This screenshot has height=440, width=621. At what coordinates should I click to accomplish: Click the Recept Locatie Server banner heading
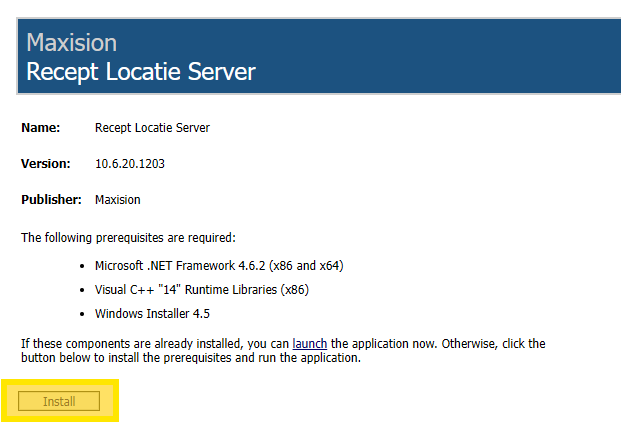[x=141, y=72]
